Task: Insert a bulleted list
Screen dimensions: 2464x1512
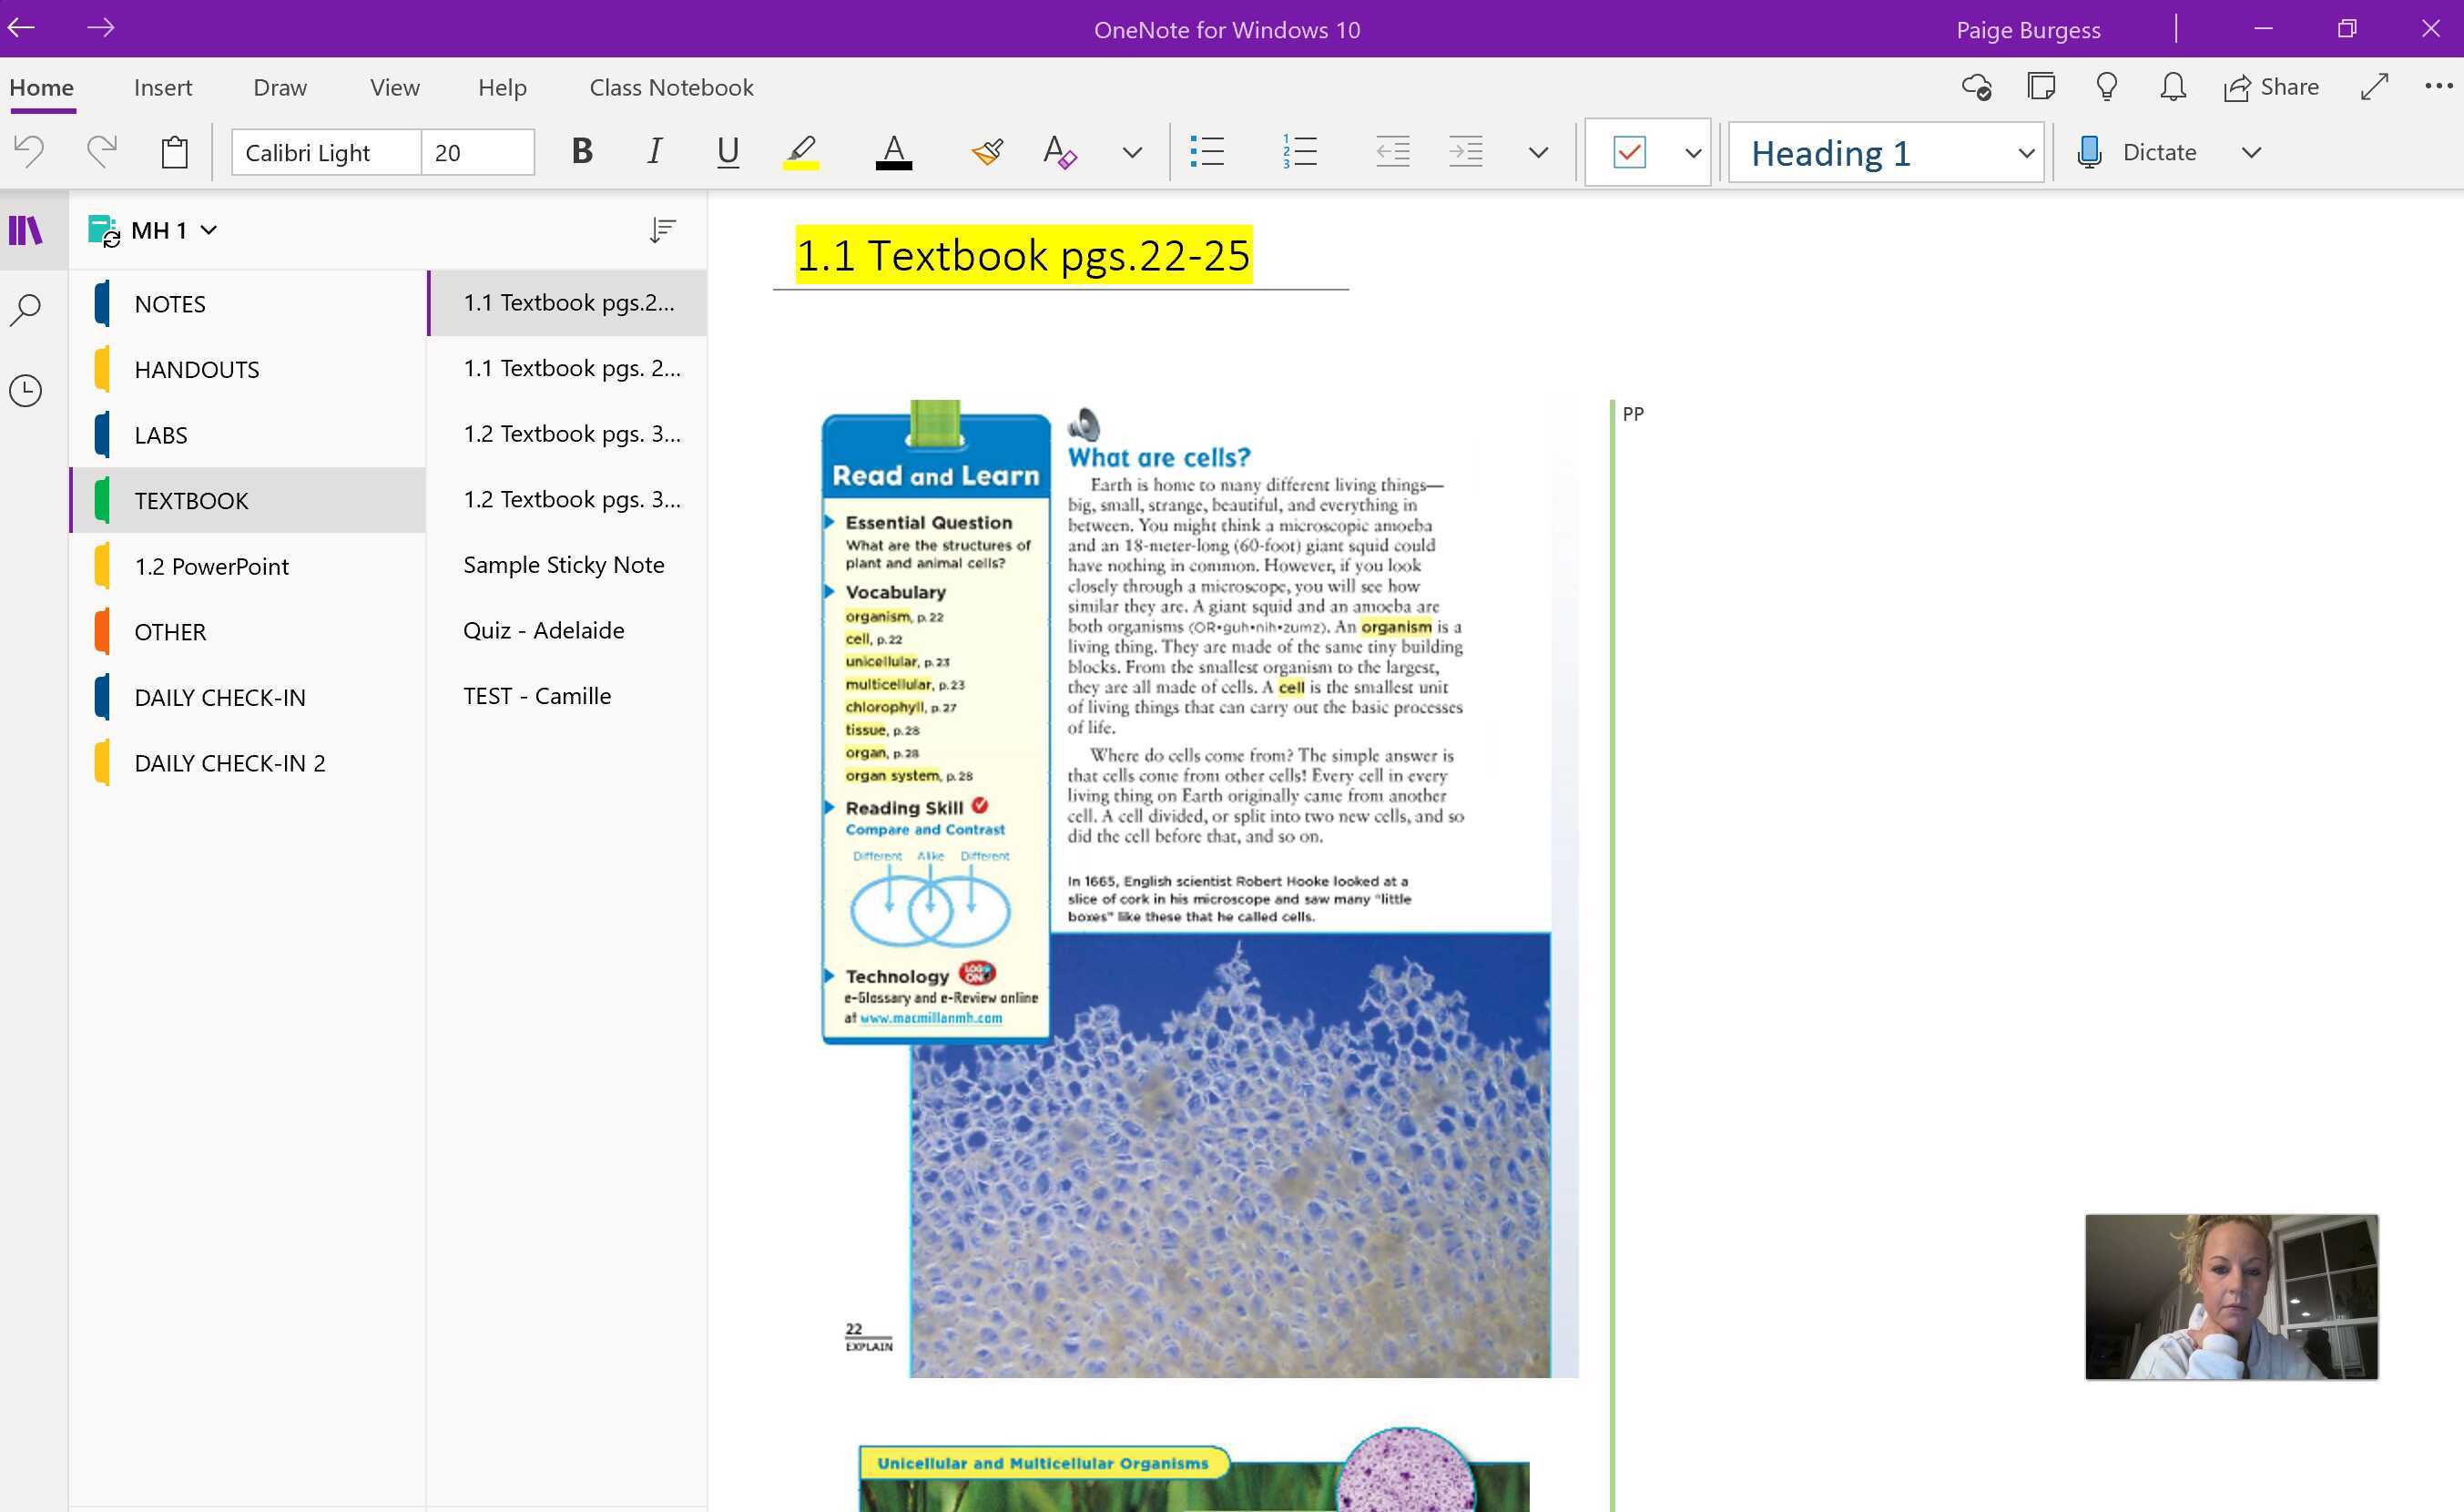Action: click(x=1207, y=152)
